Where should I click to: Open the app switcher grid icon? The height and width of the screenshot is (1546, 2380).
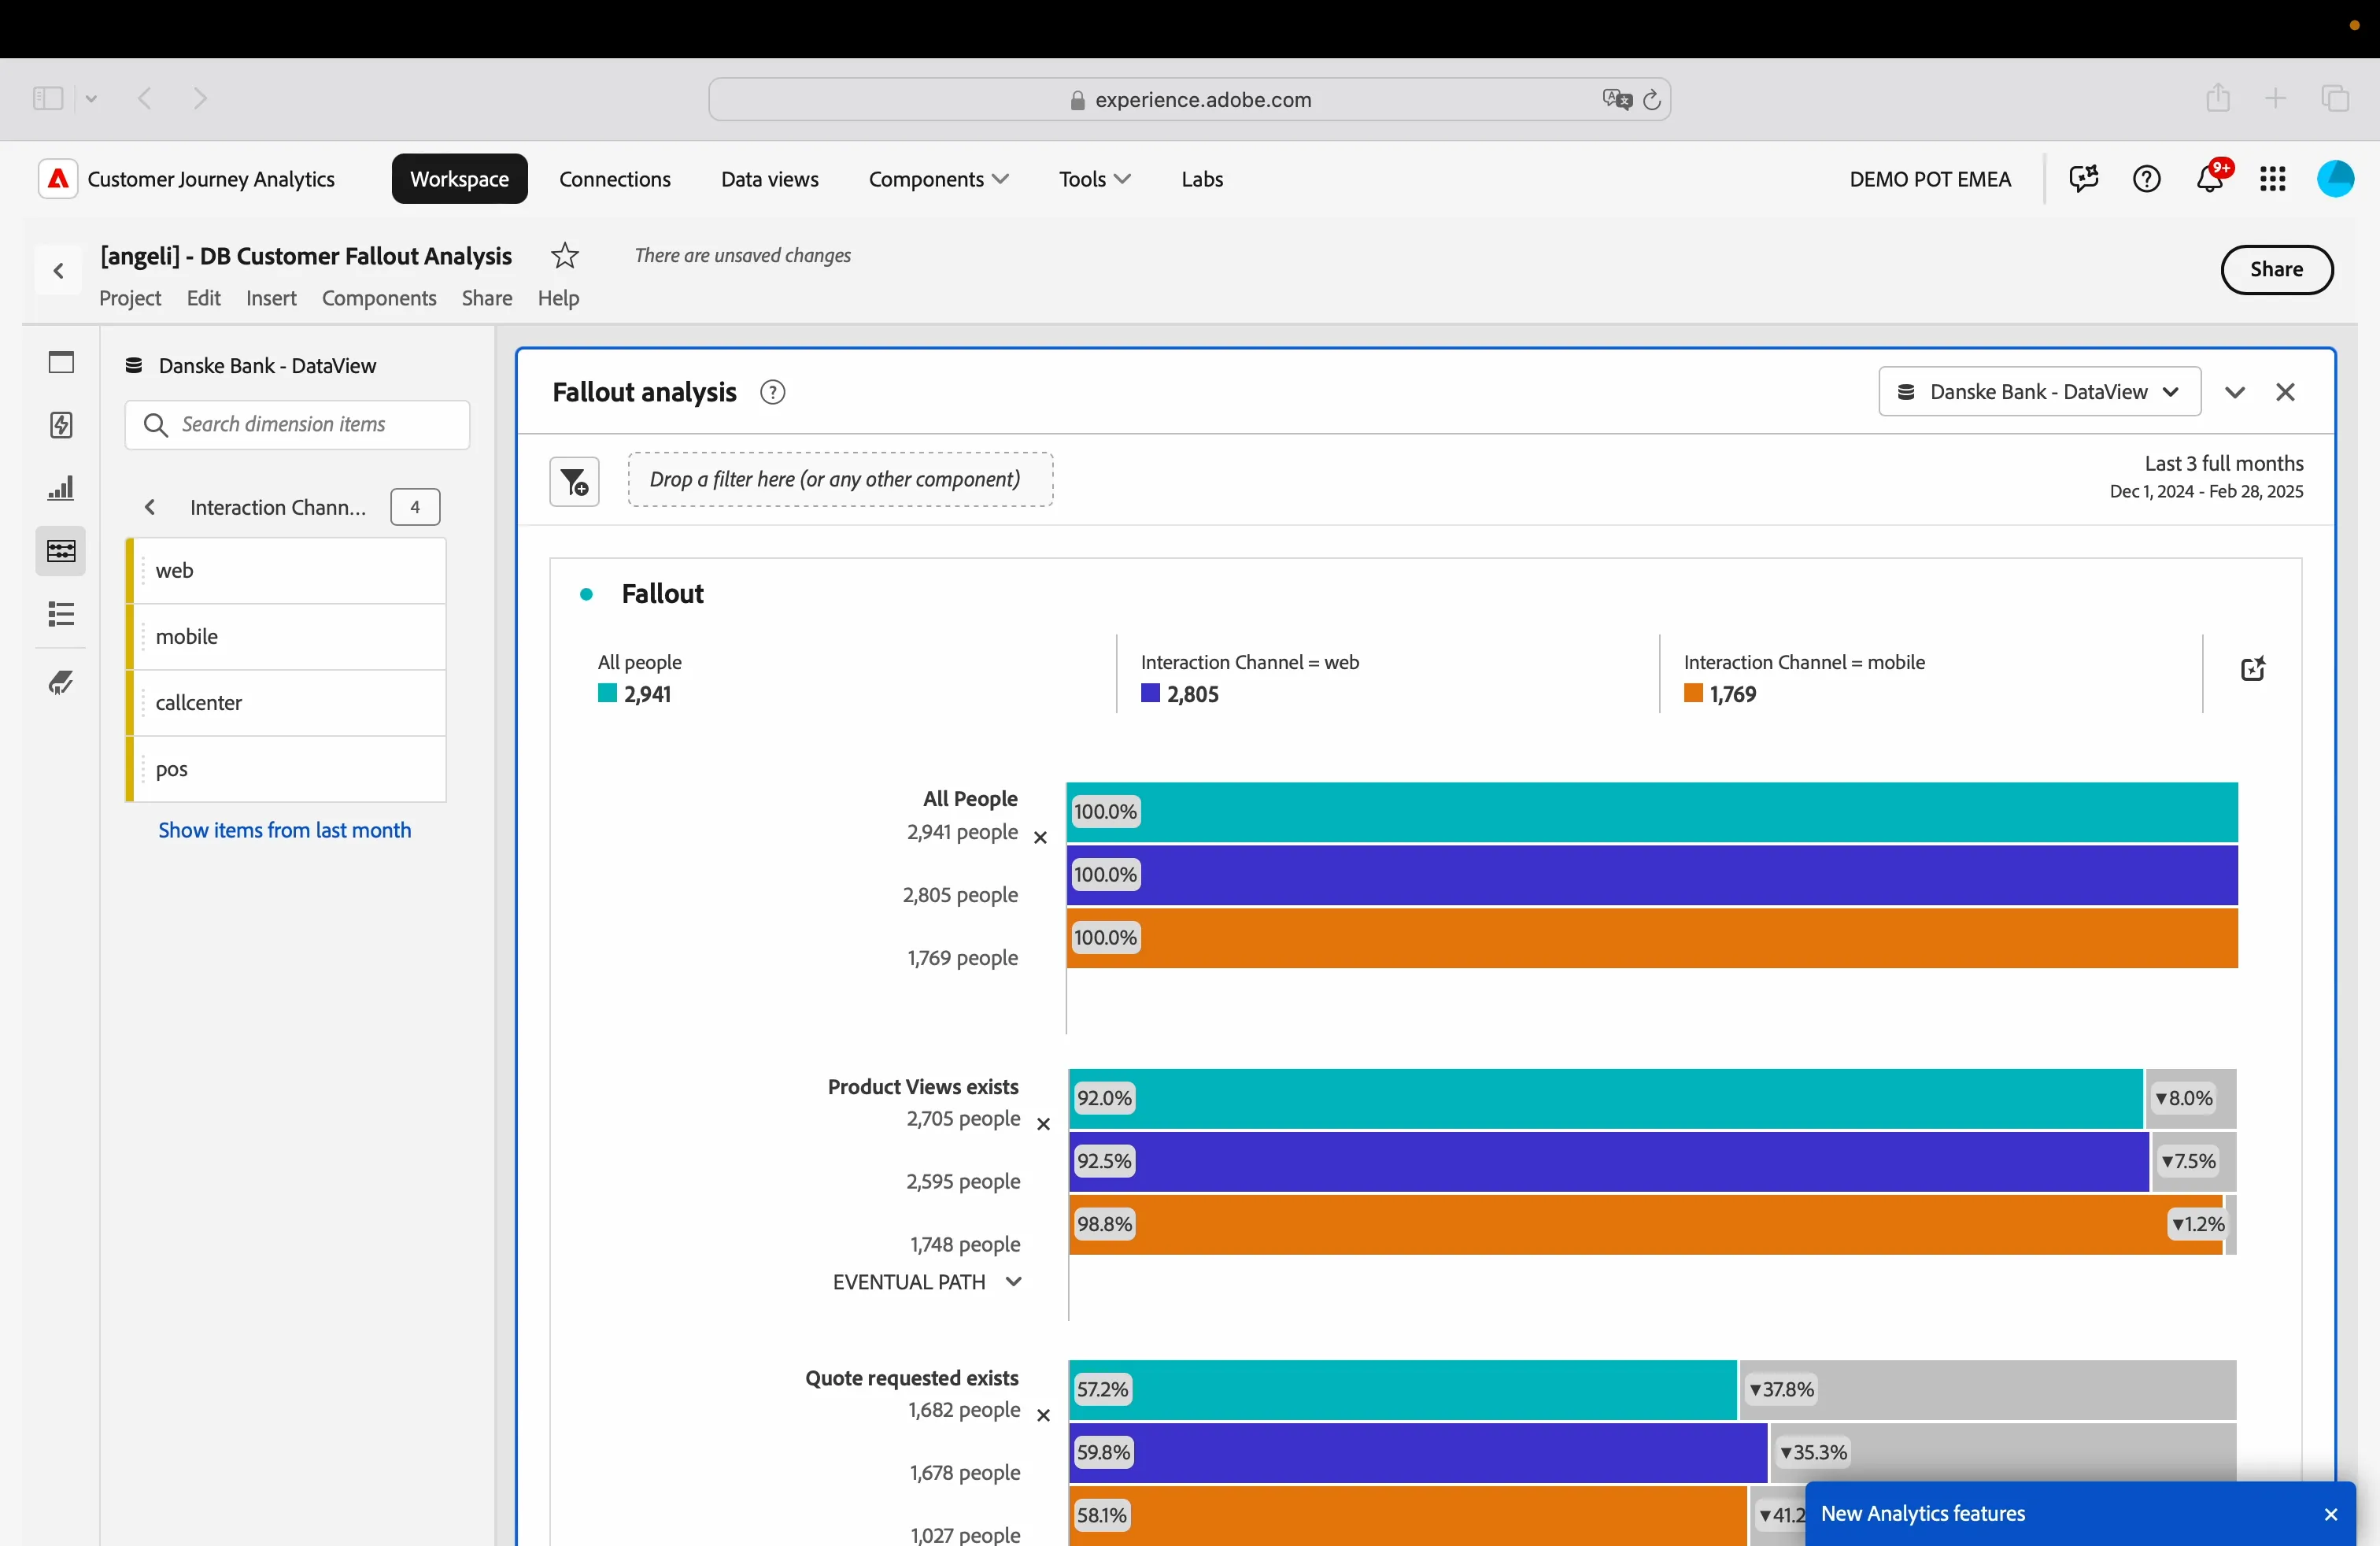click(x=2273, y=179)
